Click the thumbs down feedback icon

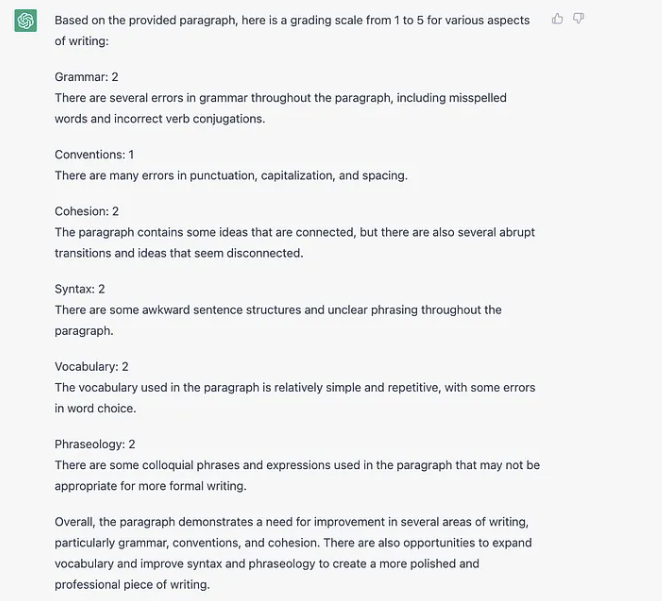coord(579,18)
